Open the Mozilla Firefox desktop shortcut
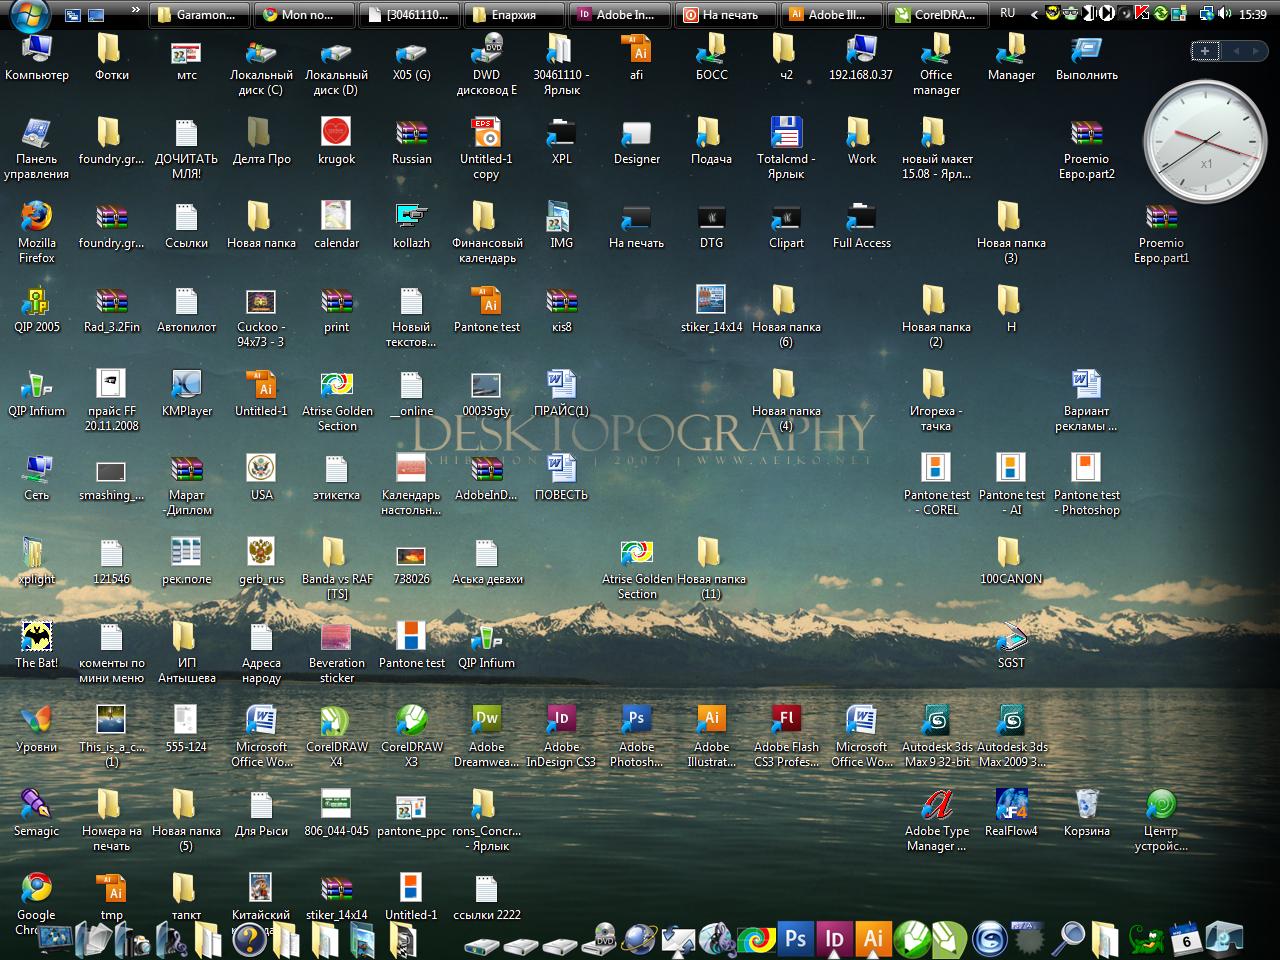This screenshot has height=960, width=1280. click(36, 218)
